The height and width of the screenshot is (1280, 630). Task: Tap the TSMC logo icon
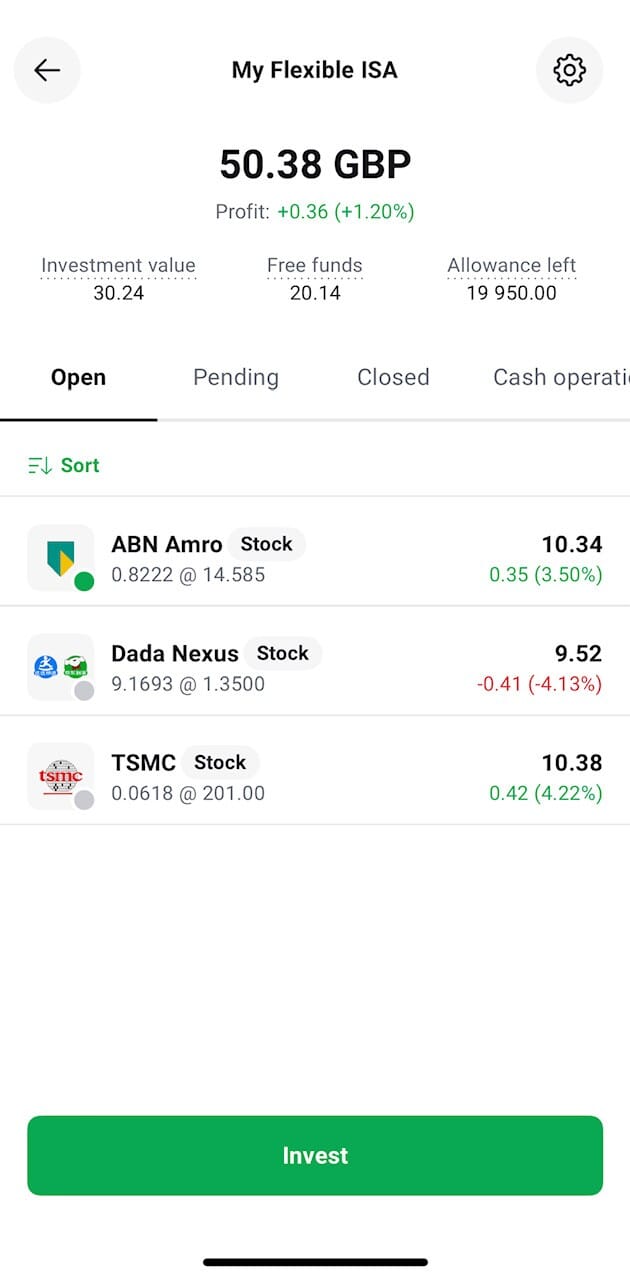pos(60,776)
